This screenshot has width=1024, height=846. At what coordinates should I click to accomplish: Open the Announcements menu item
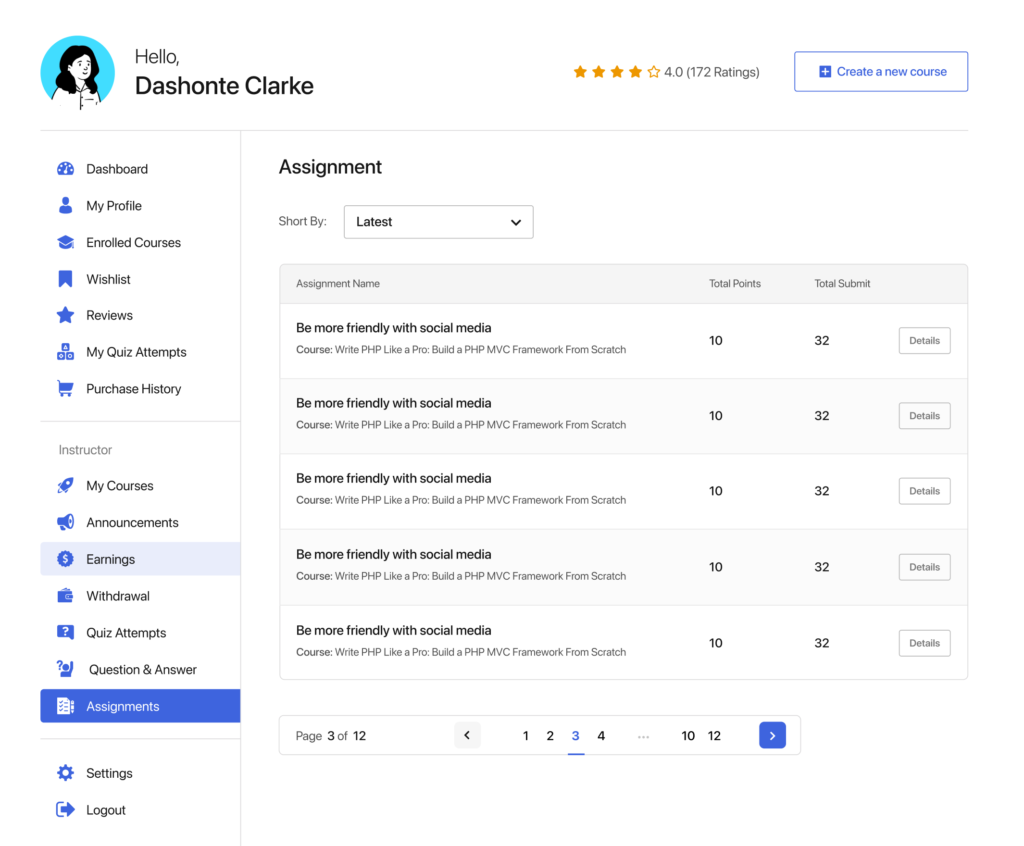click(x=140, y=523)
